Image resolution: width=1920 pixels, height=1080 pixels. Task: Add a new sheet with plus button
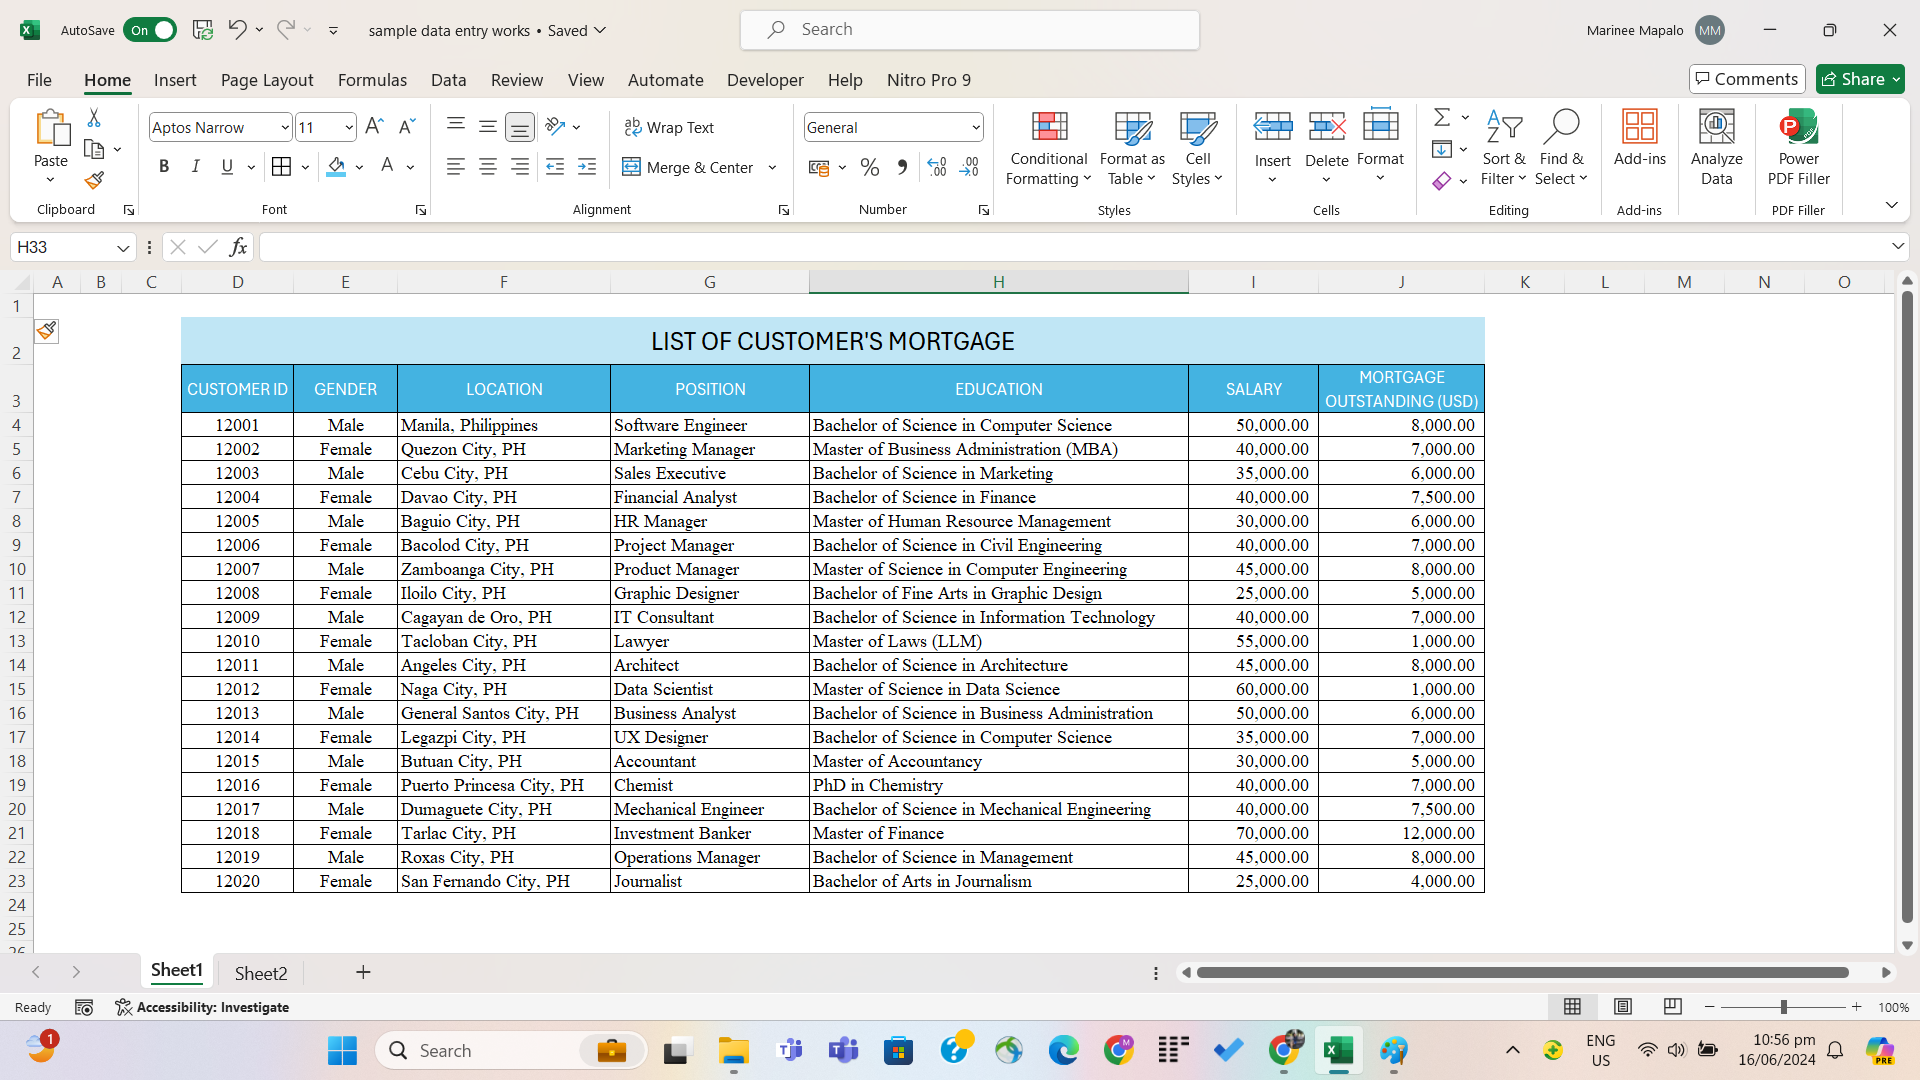[x=363, y=972]
